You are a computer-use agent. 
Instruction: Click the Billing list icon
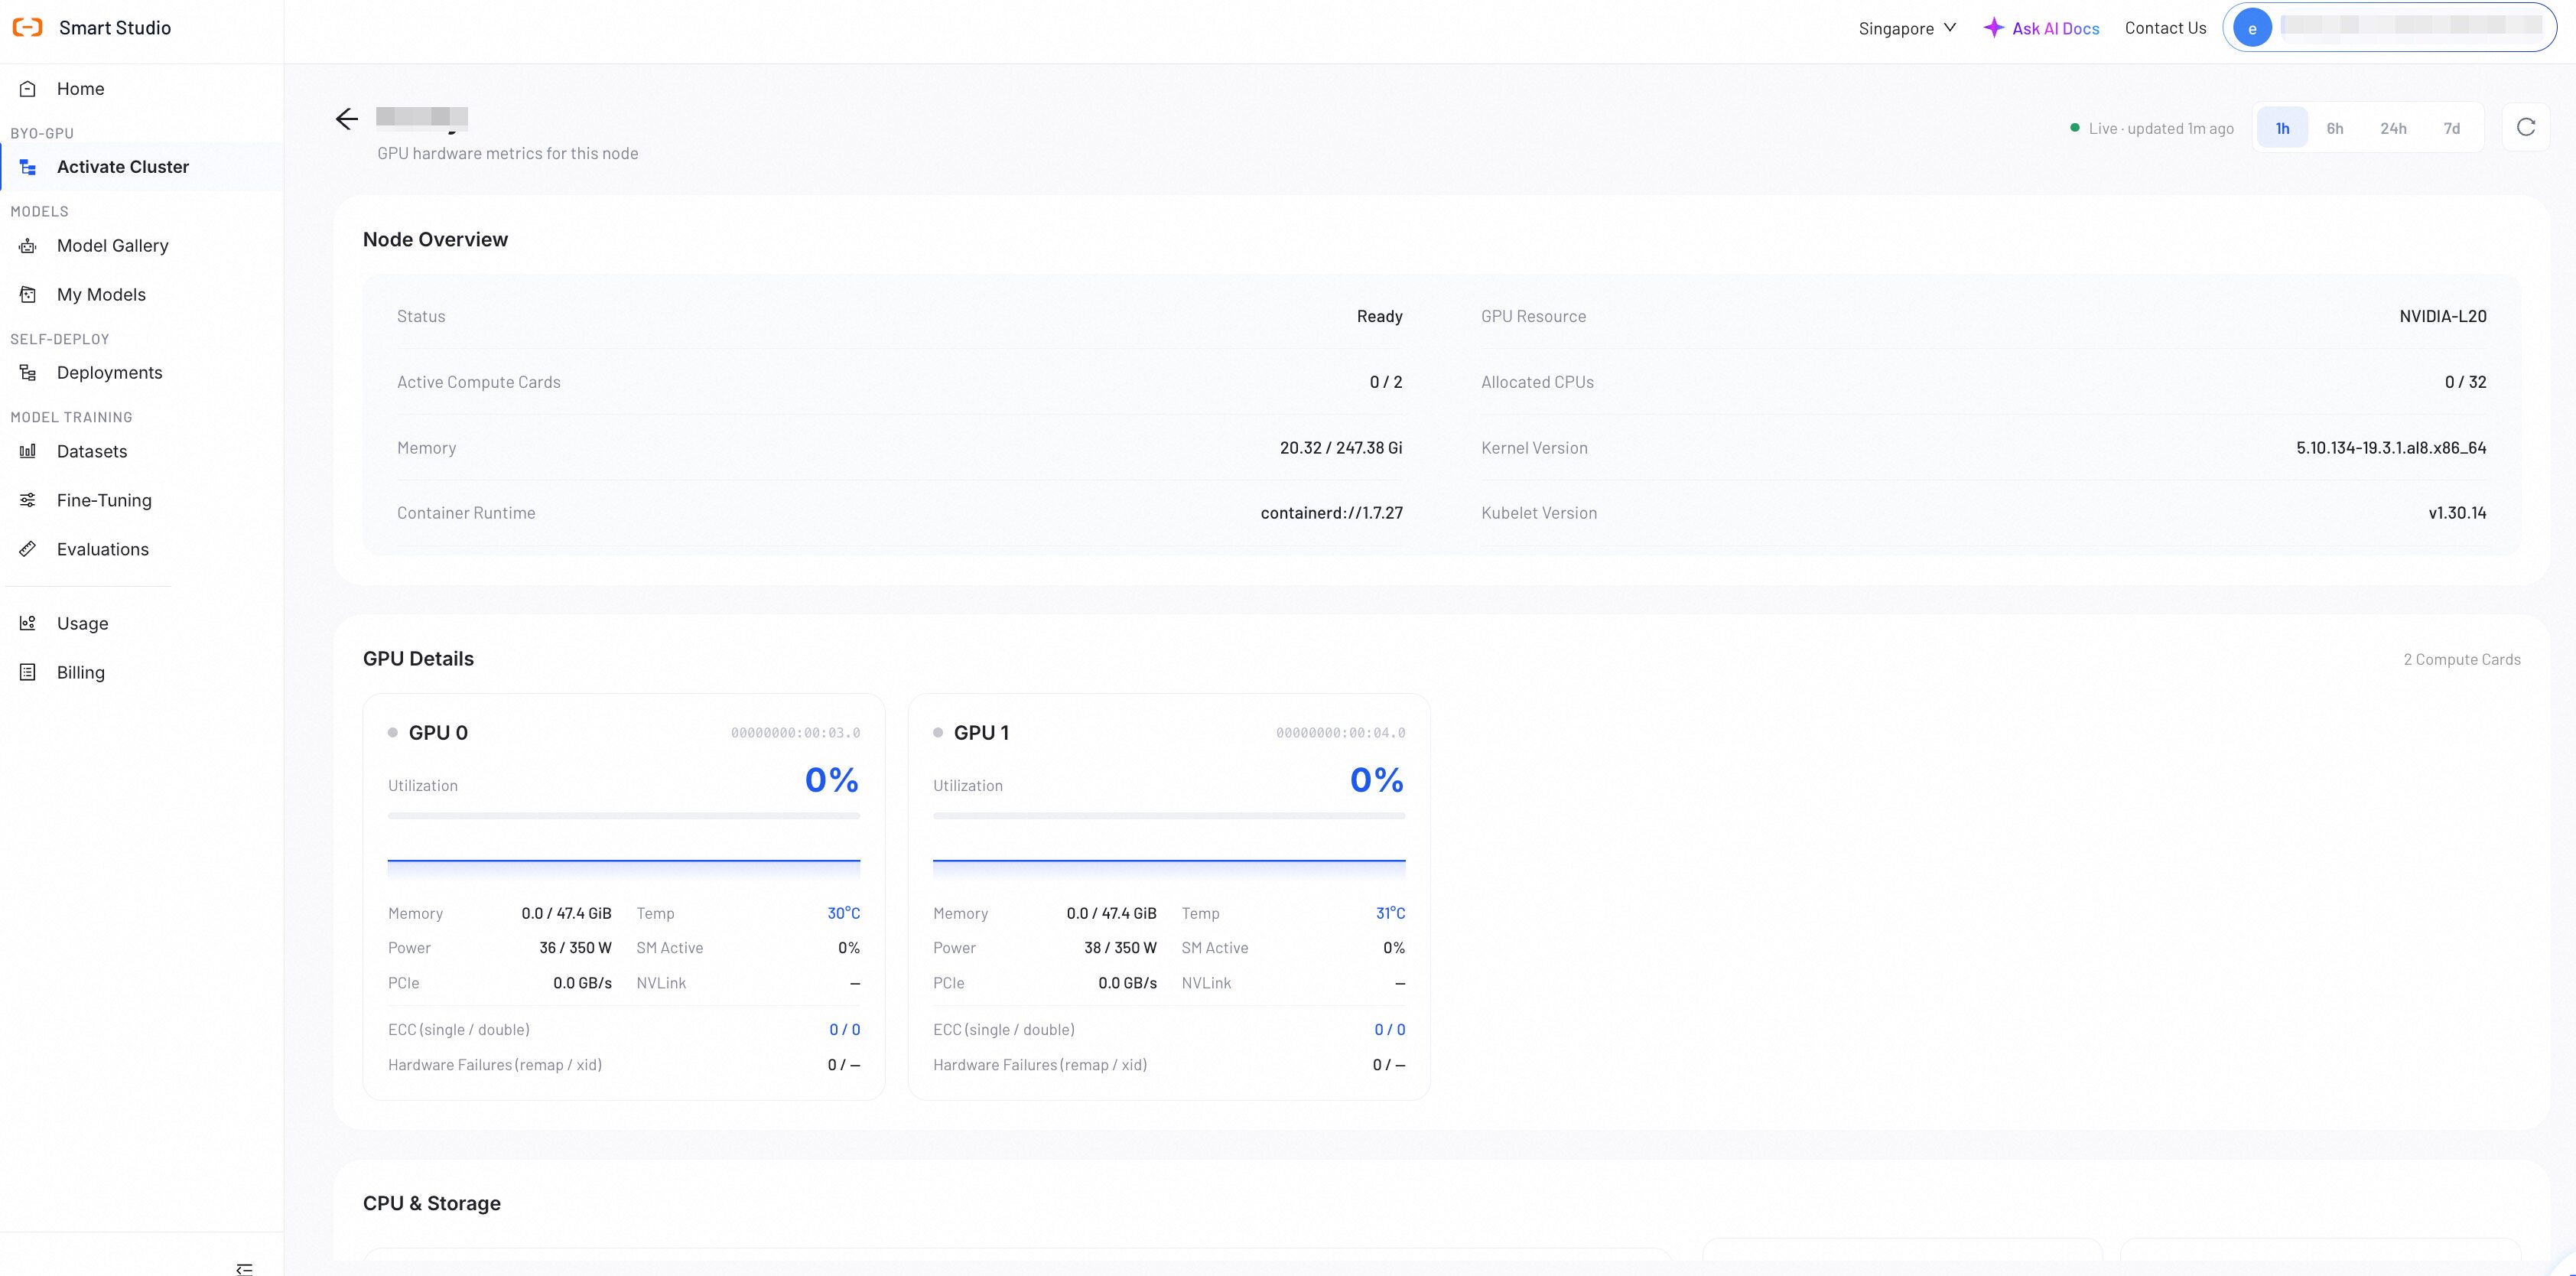pos(28,672)
